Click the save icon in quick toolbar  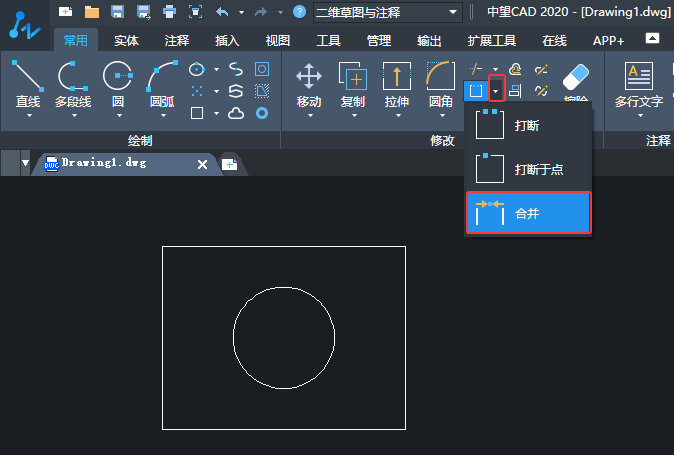pos(117,12)
